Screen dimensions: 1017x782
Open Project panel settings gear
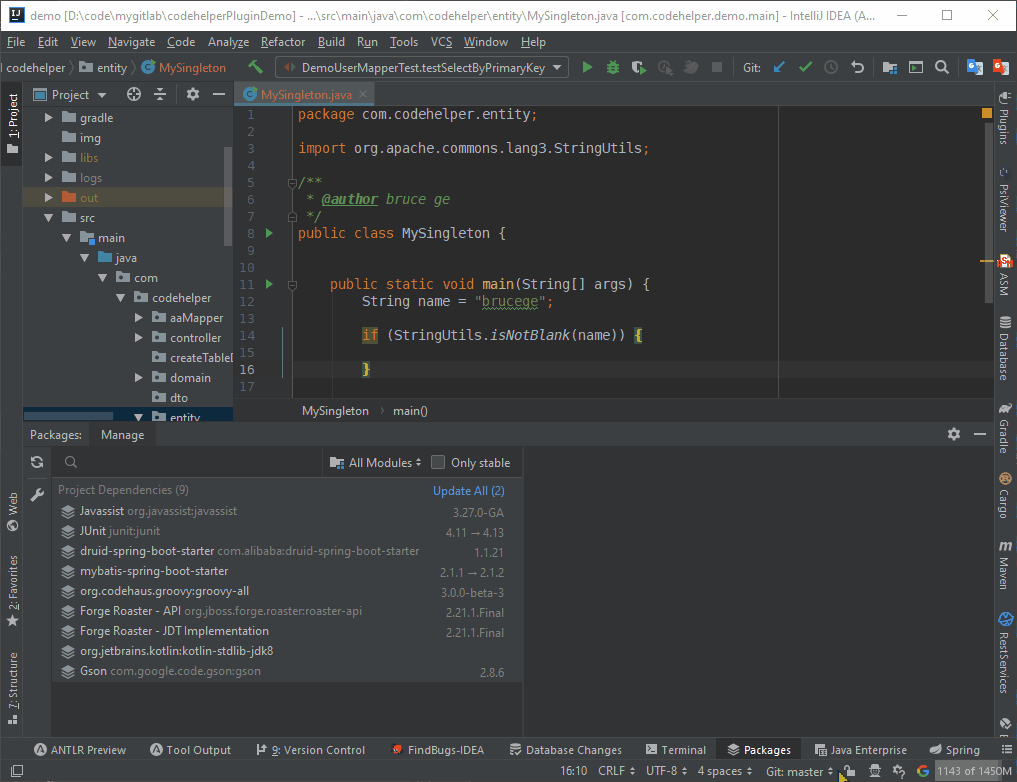pos(193,95)
